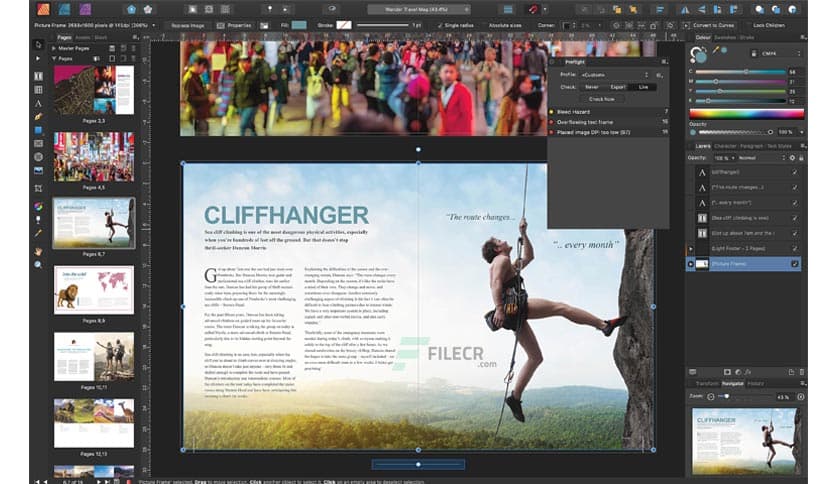
Task: Toggle visibility of the "every month" layer
Action: [x=794, y=203]
